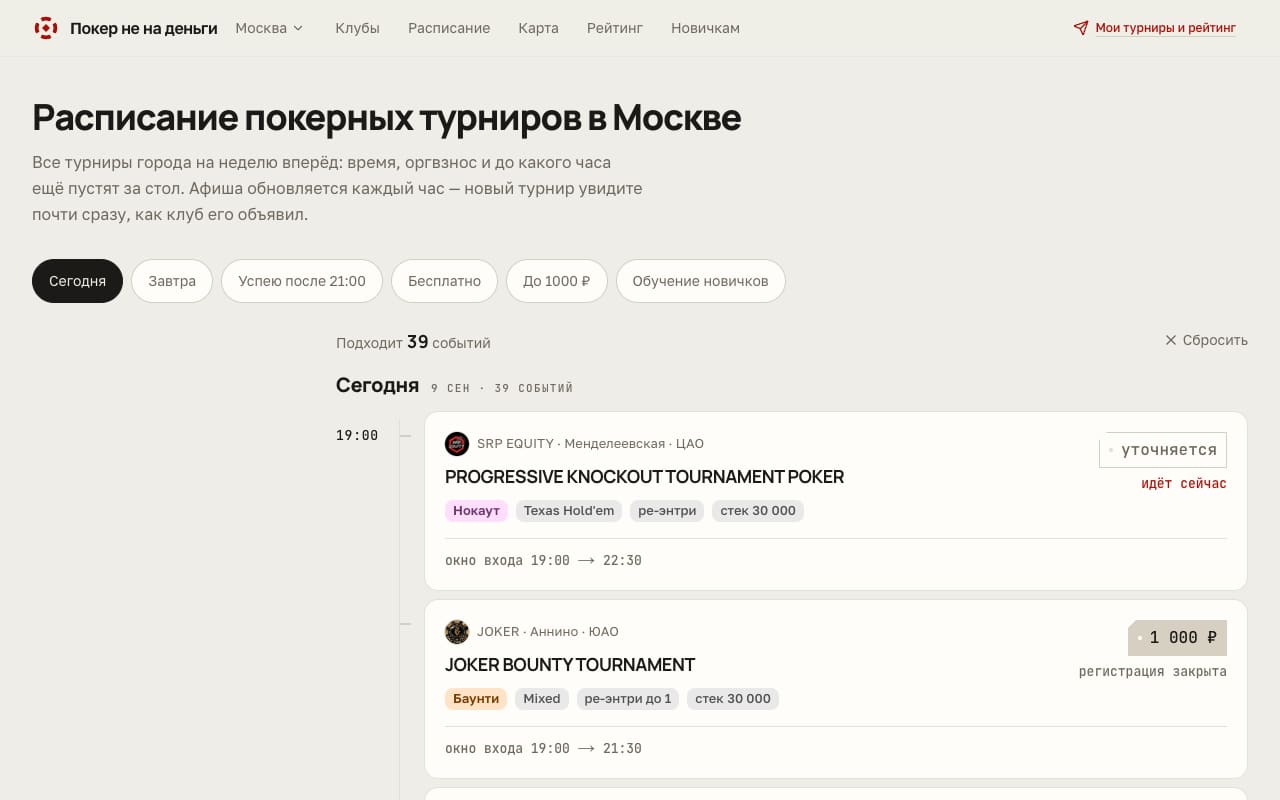Open the Рейтинг menu item
The height and width of the screenshot is (800, 1280).
click(615, 28)
